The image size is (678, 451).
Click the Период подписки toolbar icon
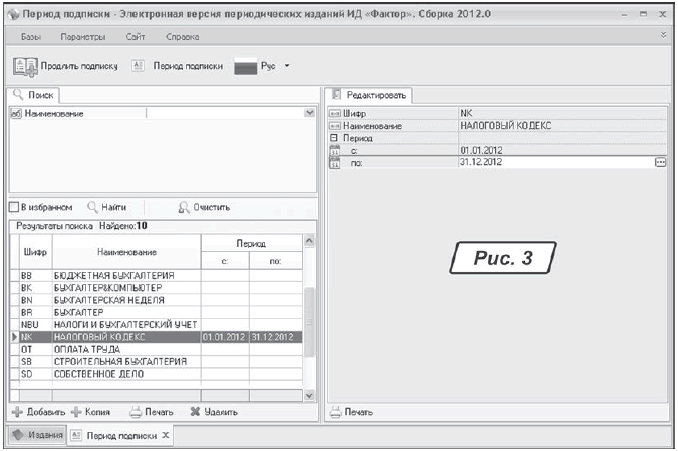click(139, 66)
